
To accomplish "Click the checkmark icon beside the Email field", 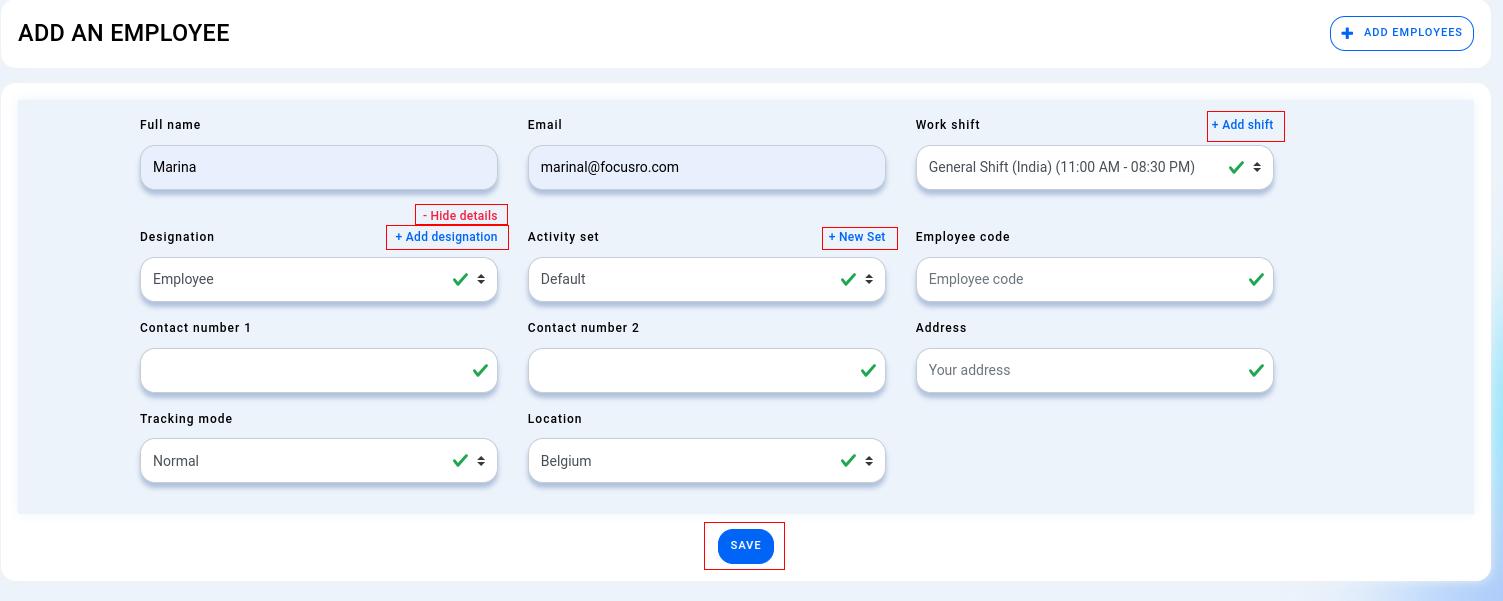I will point(869,167).
